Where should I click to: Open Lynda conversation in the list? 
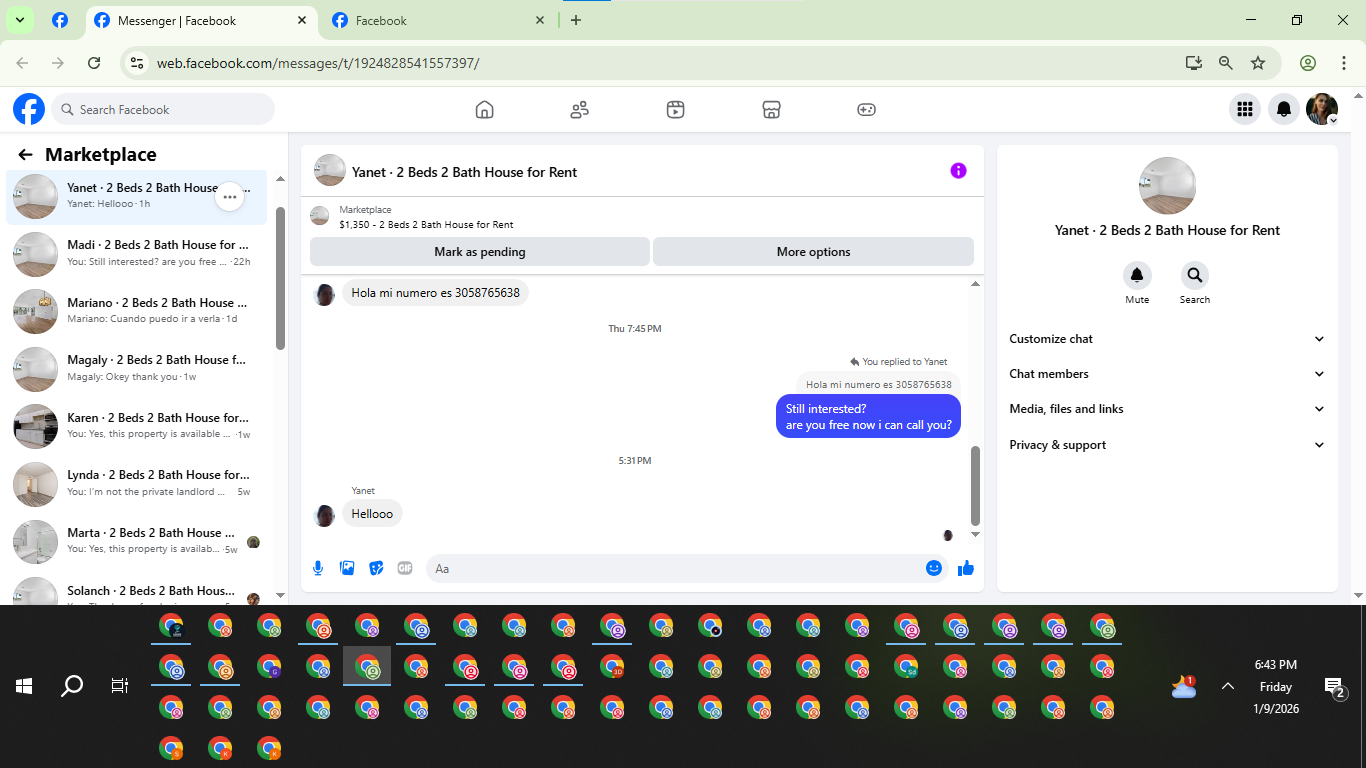point(137,484)
